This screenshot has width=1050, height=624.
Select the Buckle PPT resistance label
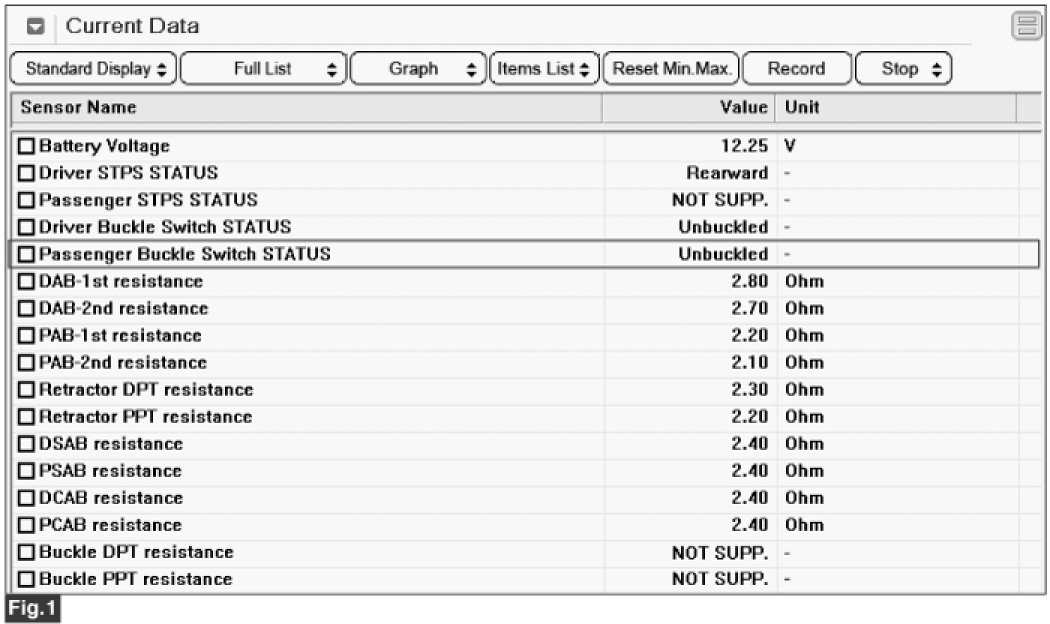click(135, 579)
